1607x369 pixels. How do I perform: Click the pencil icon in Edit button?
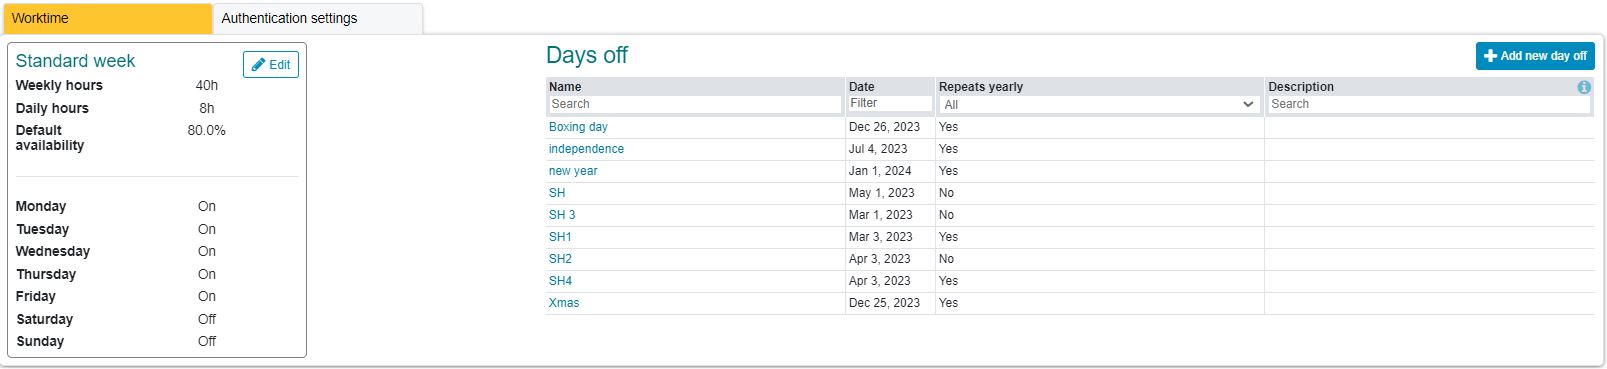click(258, 65)
